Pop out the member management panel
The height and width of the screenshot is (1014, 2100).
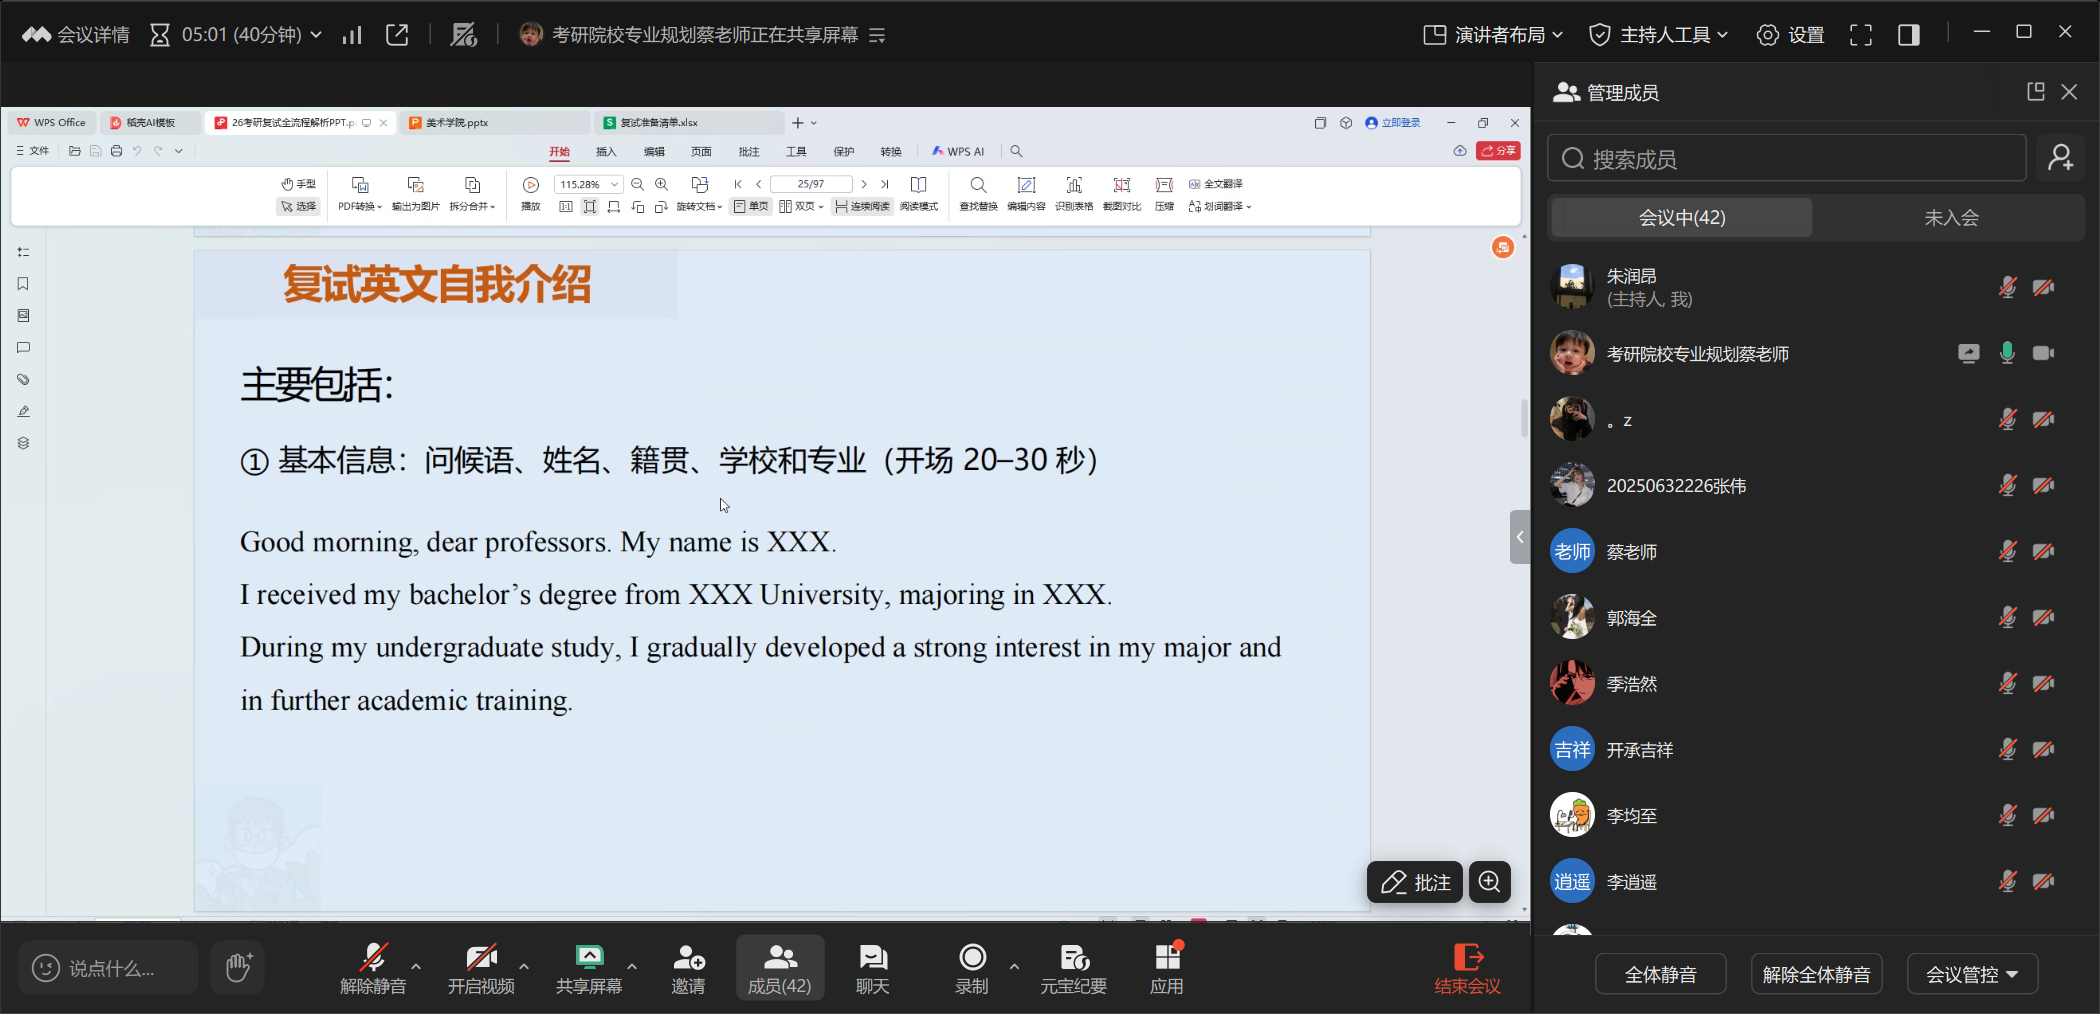point(2035,92)
